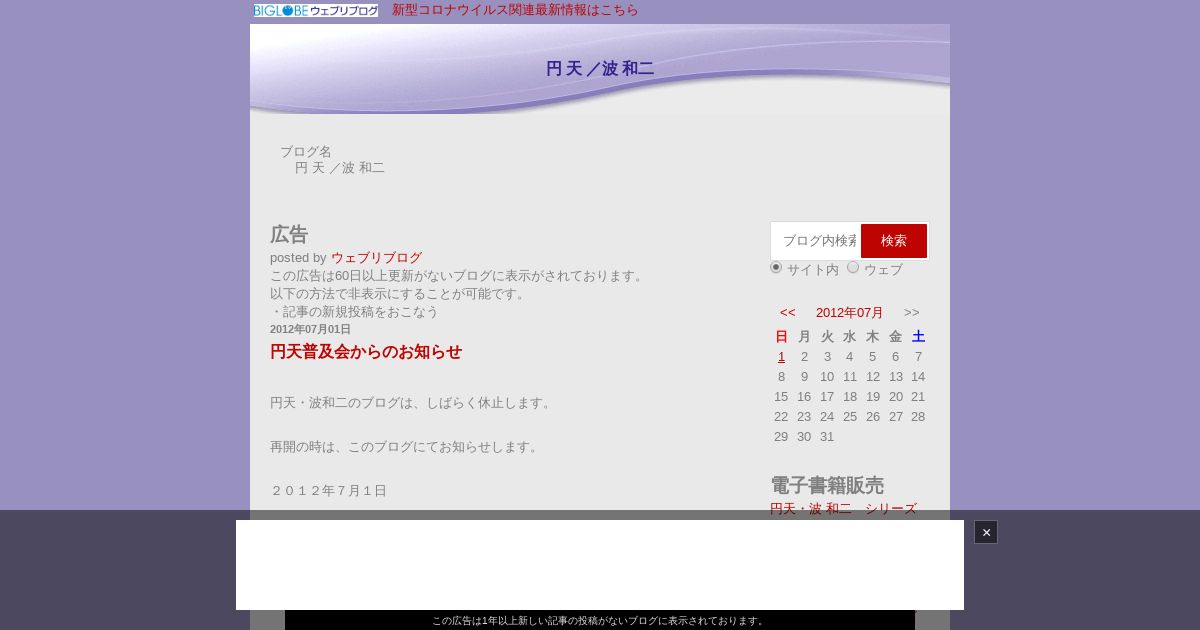Select the サイト内 radio option

pyautogui.click(x=776, y=267)
